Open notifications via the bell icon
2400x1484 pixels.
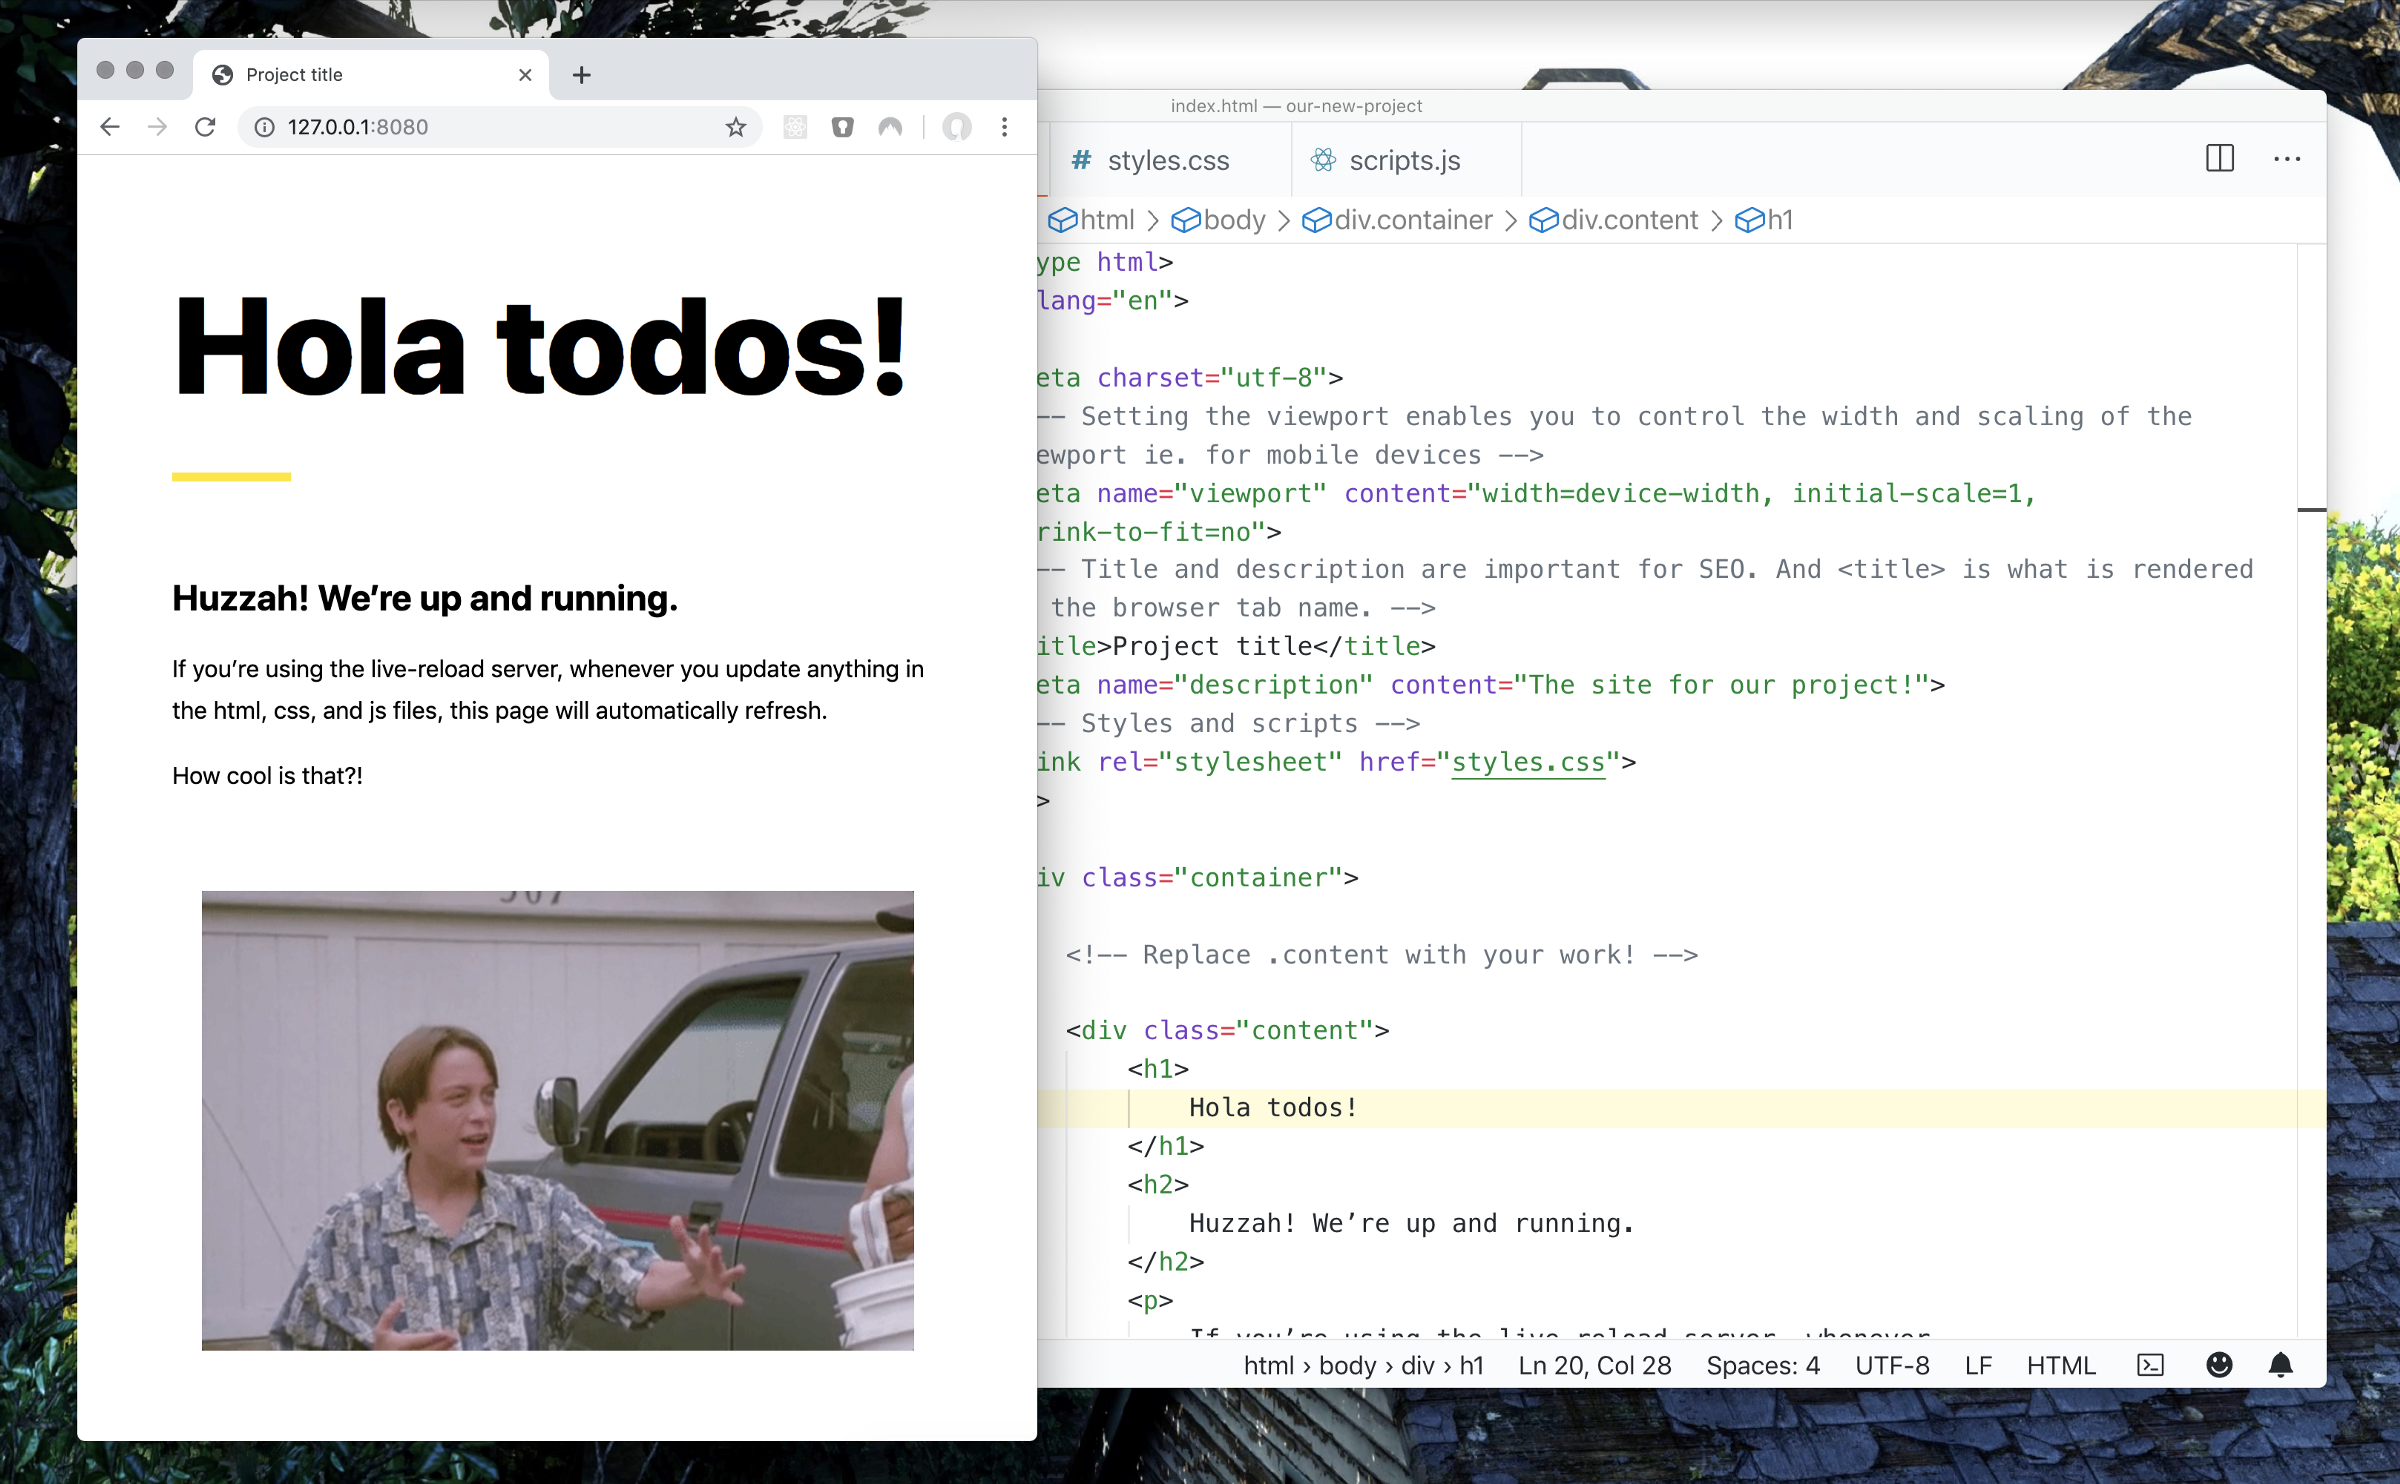tap(2280, 1365)
